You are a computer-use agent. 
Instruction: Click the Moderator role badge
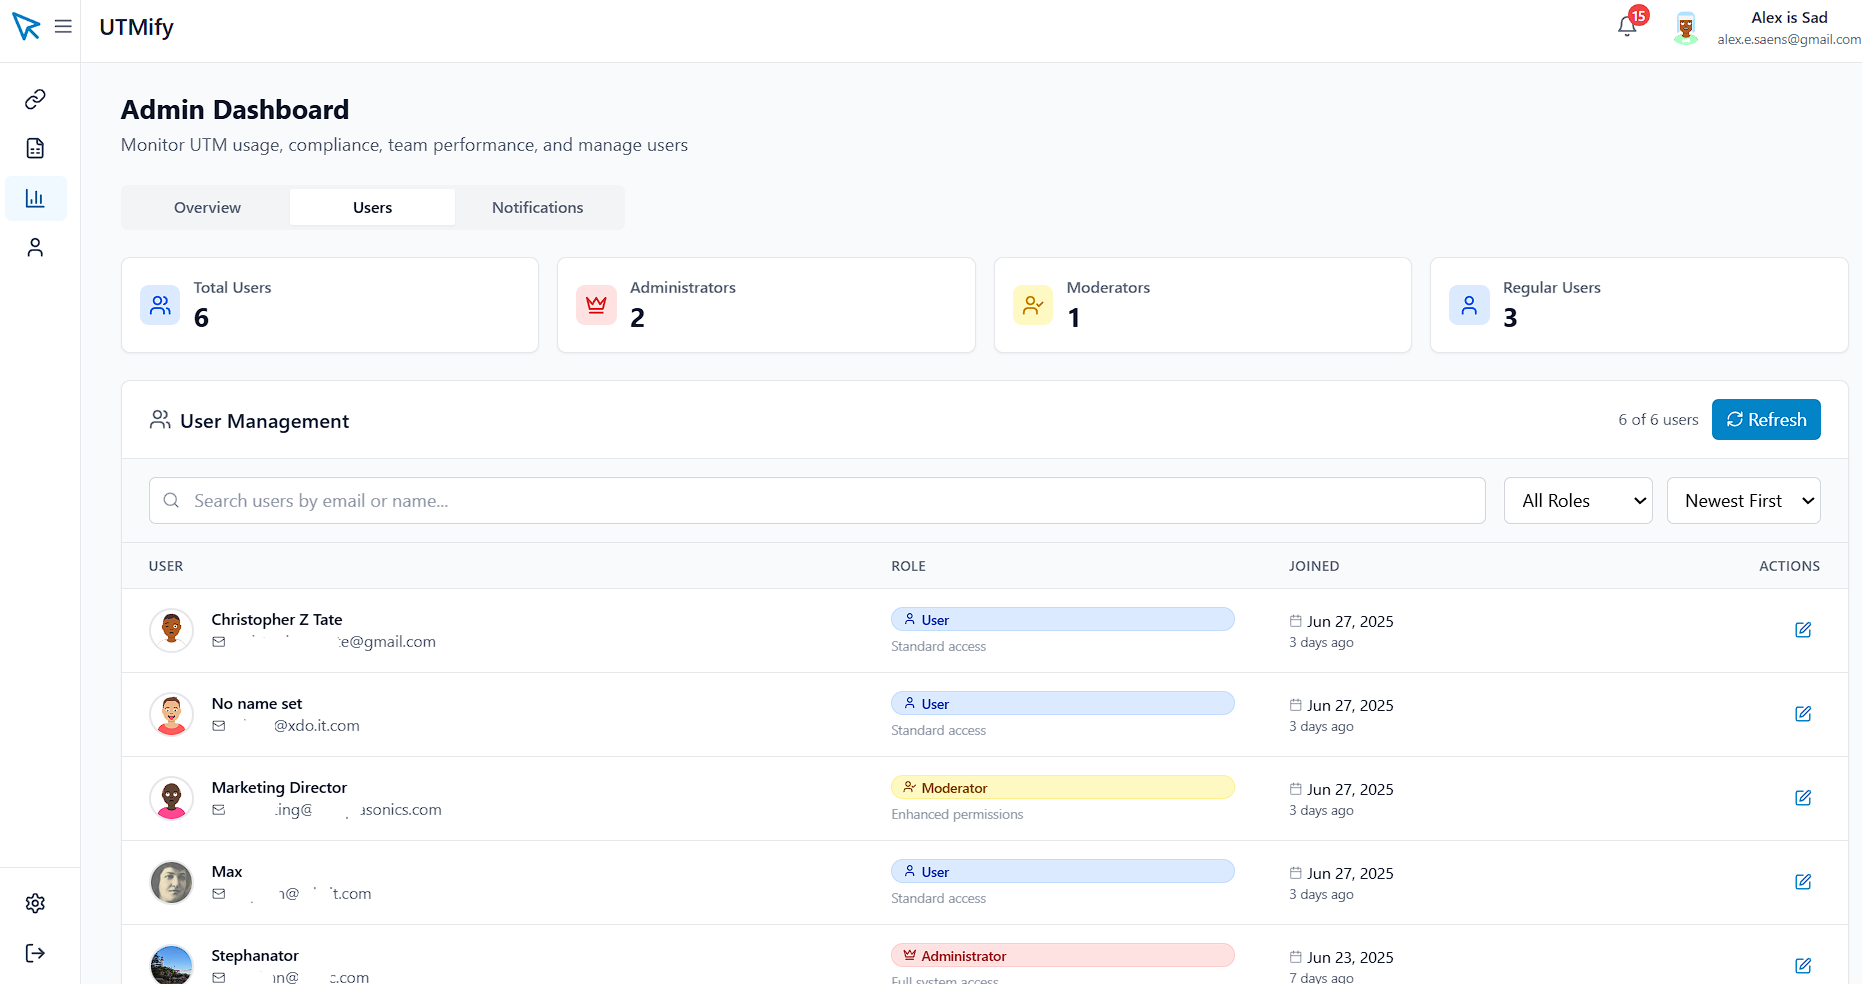(x=1062, y=787)
